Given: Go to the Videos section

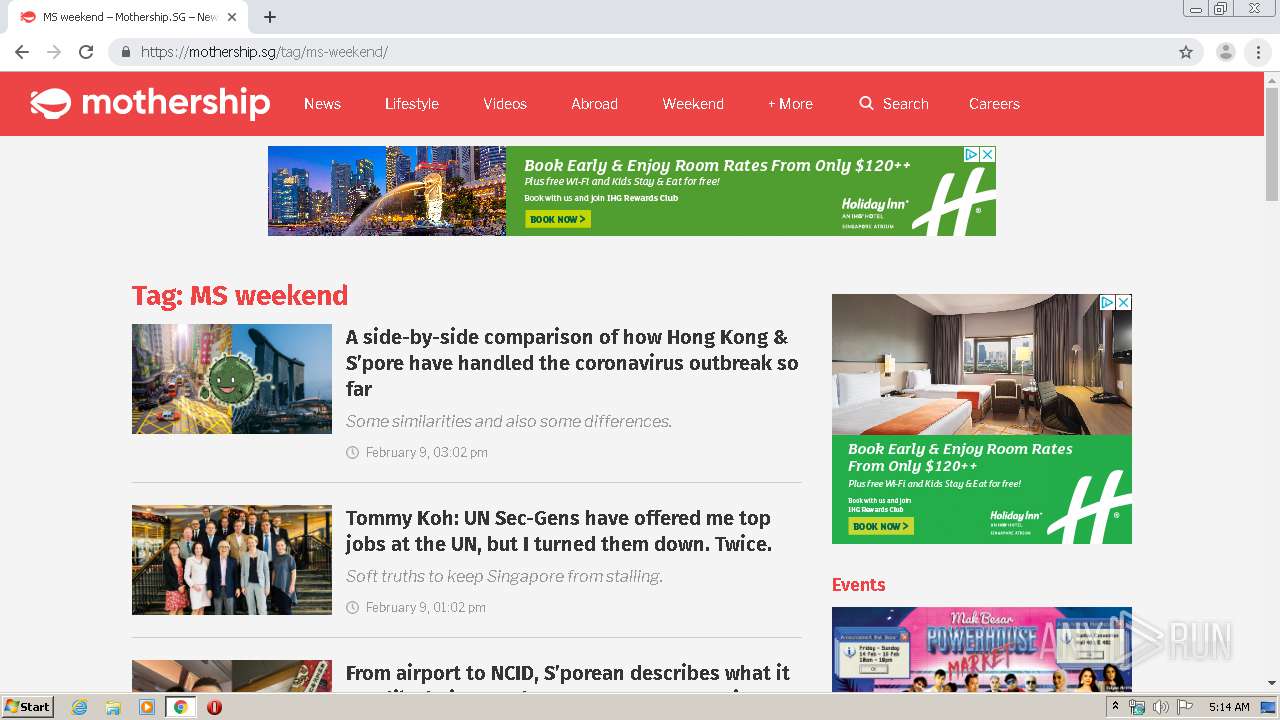Looking at the screenshot, I should pyautogui.click(x=505, y=104).
